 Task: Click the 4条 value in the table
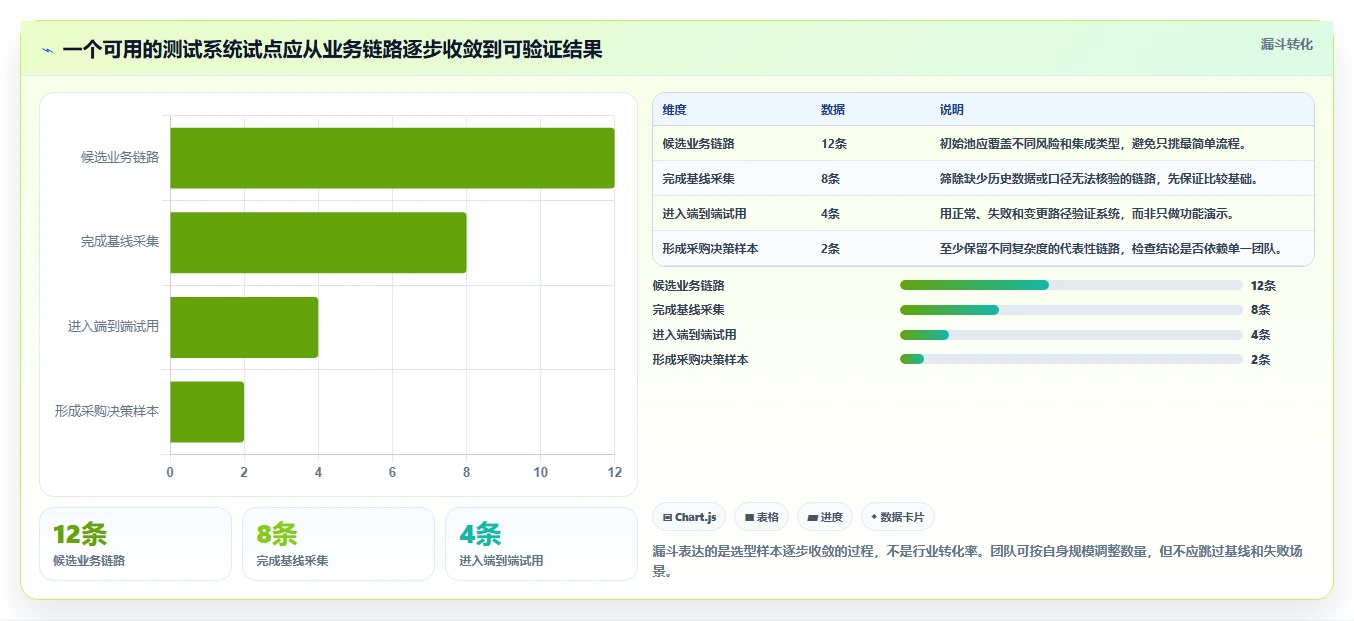(831, 214)
